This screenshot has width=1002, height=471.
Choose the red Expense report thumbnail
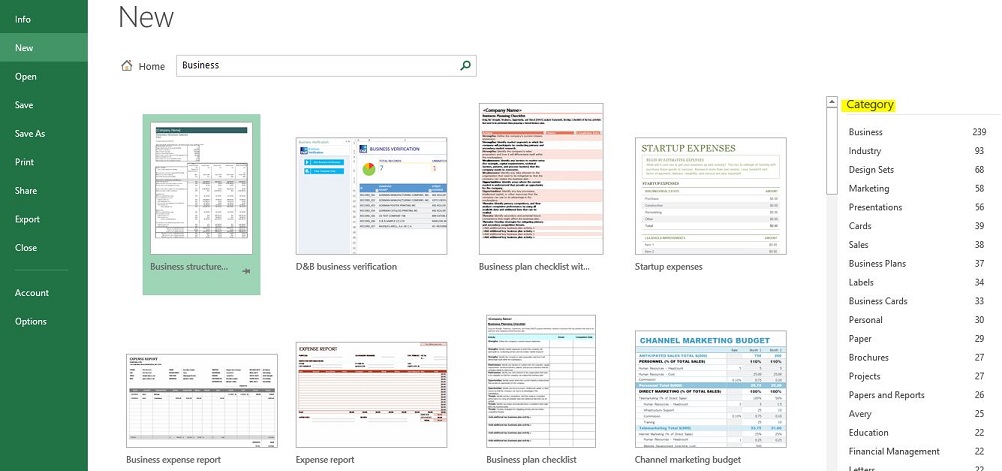[x=371, y=394]
